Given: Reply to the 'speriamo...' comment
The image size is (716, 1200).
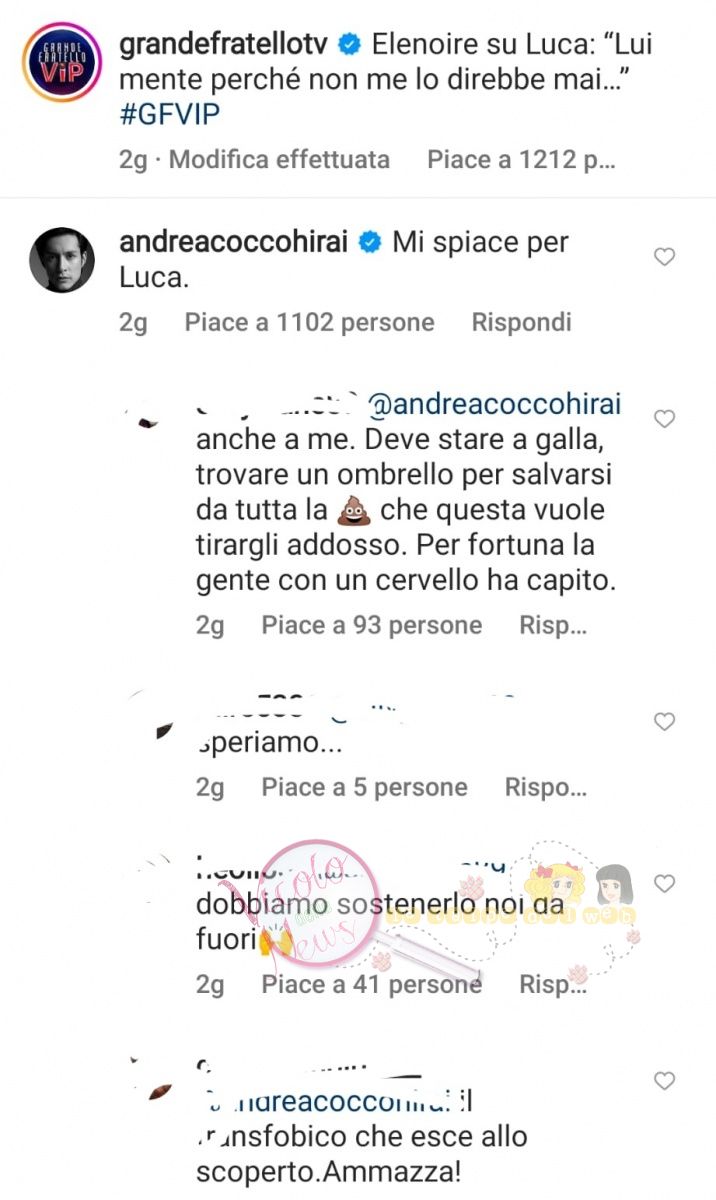Looking at the screenshot, I should pos(545,787).
